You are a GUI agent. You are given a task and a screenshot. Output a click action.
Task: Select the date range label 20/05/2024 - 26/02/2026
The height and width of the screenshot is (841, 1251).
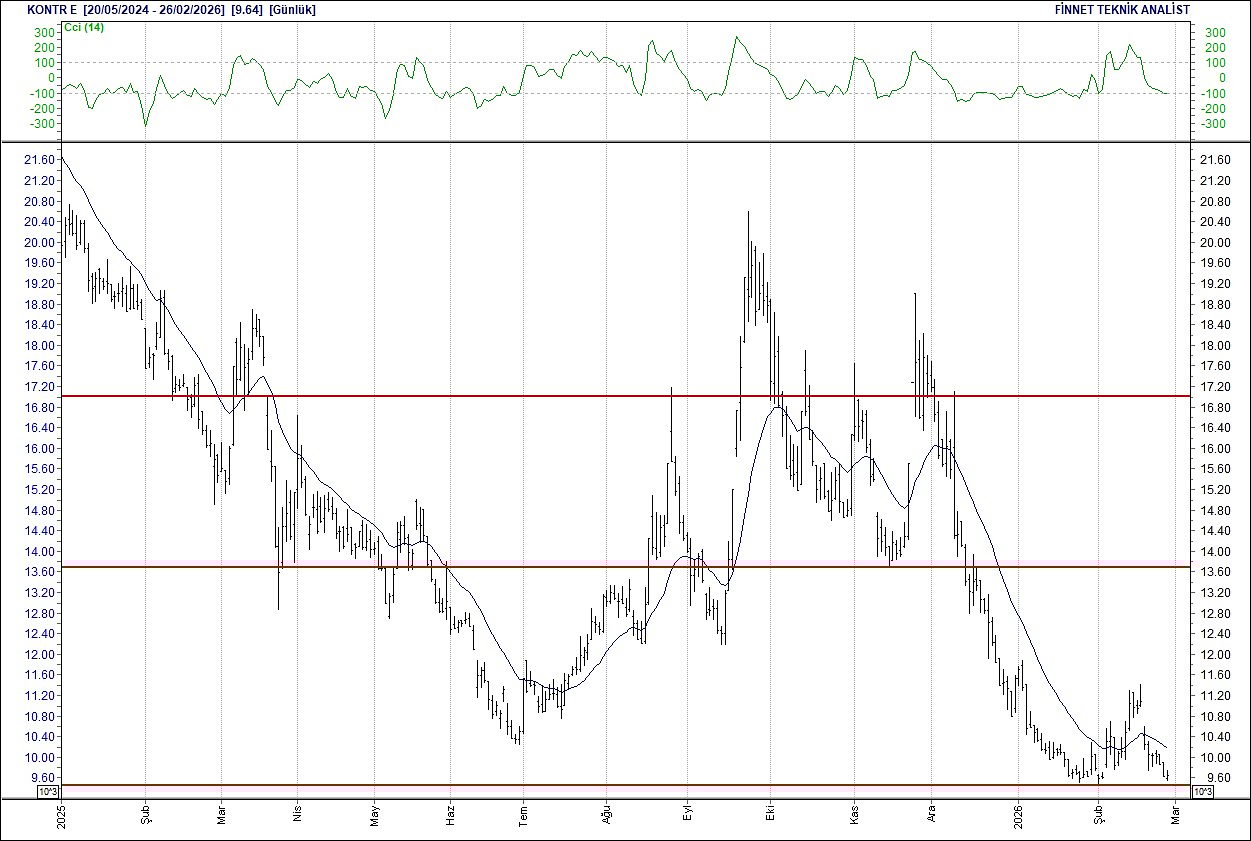point(151,9)
